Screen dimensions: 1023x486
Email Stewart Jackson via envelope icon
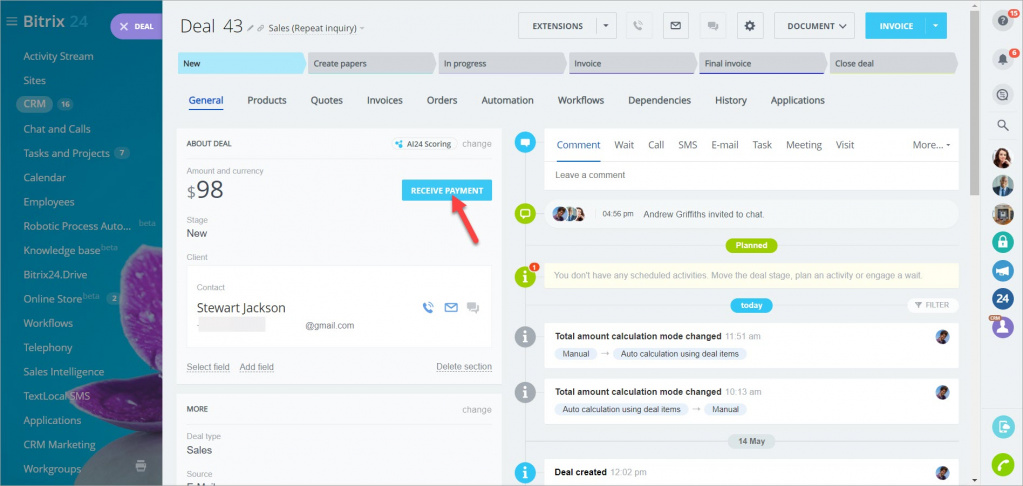pos(451,307)
